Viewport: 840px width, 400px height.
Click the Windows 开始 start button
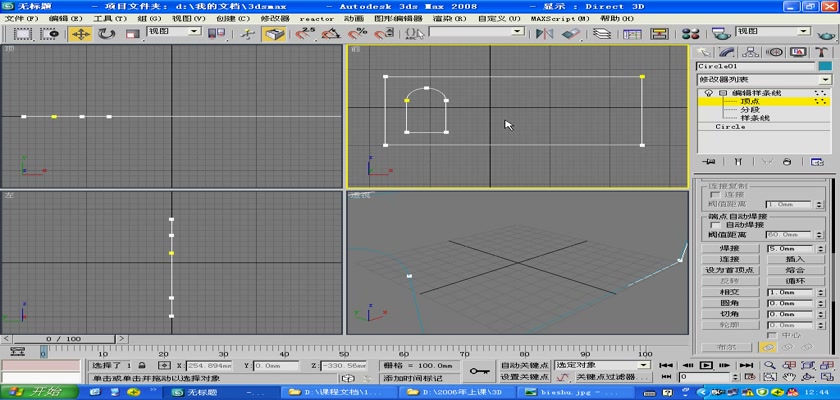39,393
